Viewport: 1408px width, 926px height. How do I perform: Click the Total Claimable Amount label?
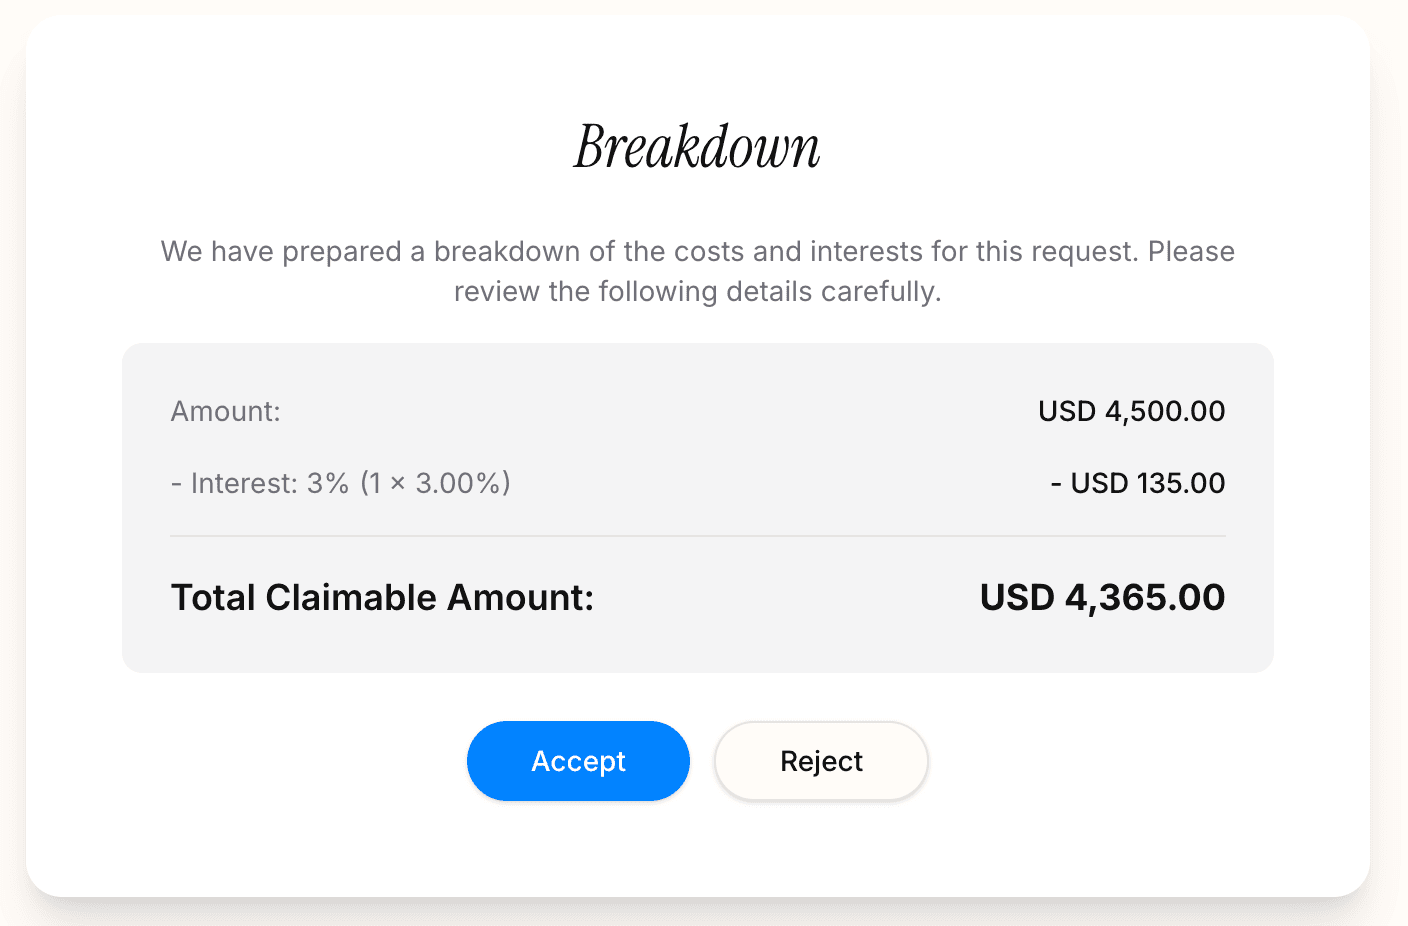[382, 597]
